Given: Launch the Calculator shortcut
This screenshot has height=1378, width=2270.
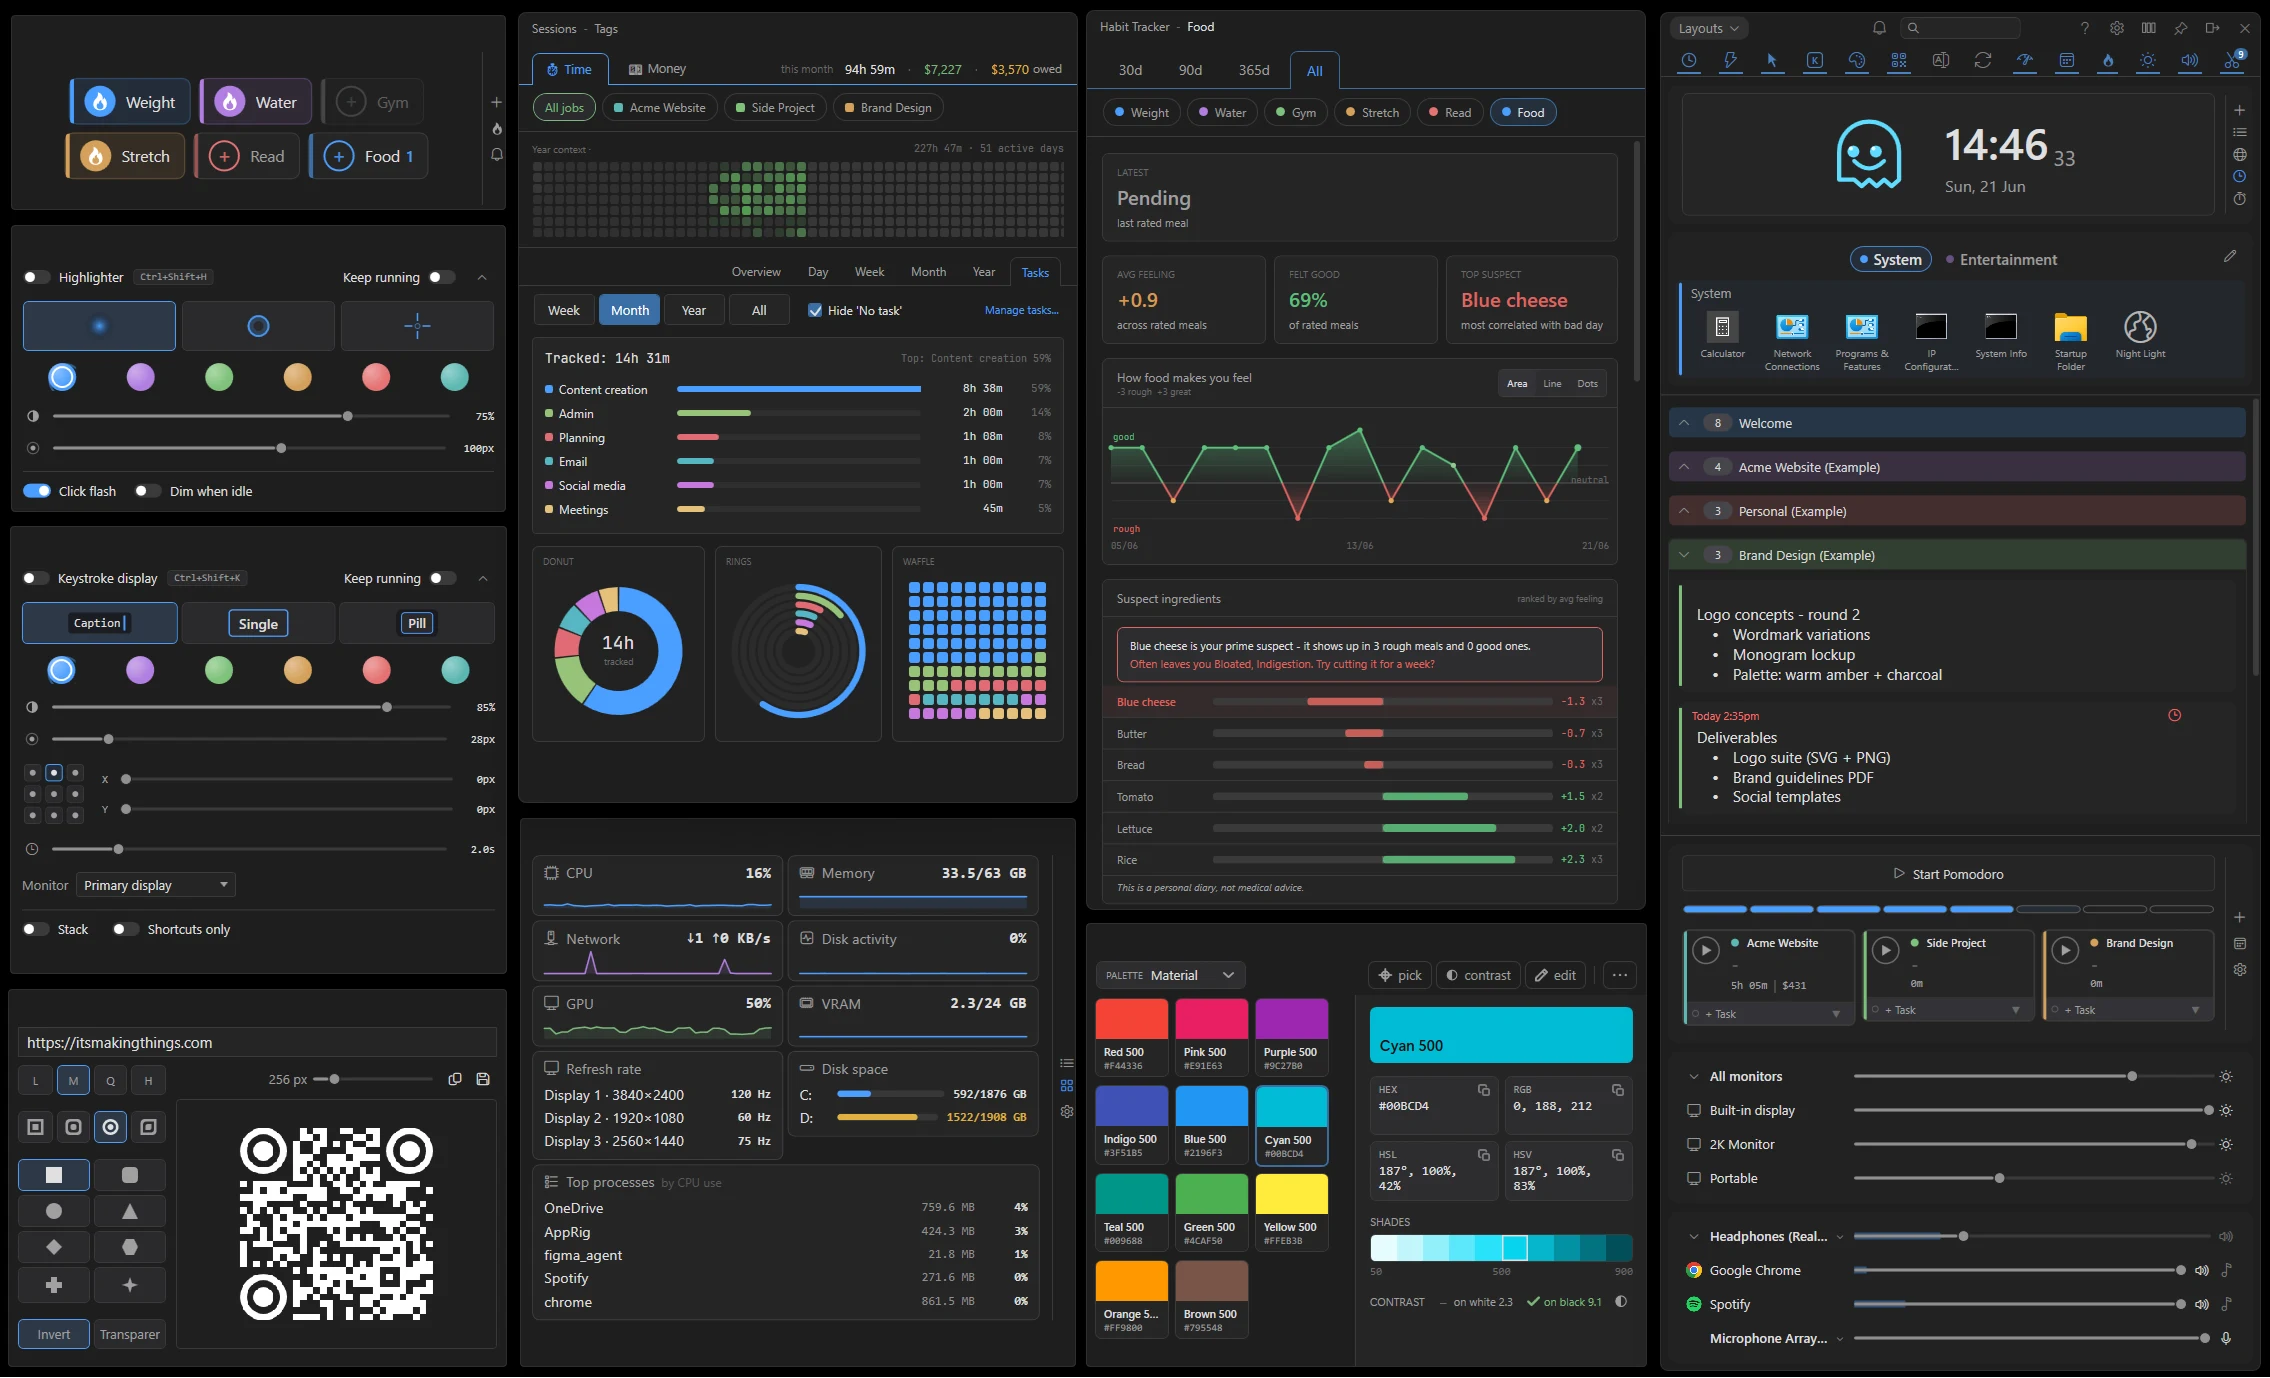Looking at the screenshot, I should (1722, 333).
